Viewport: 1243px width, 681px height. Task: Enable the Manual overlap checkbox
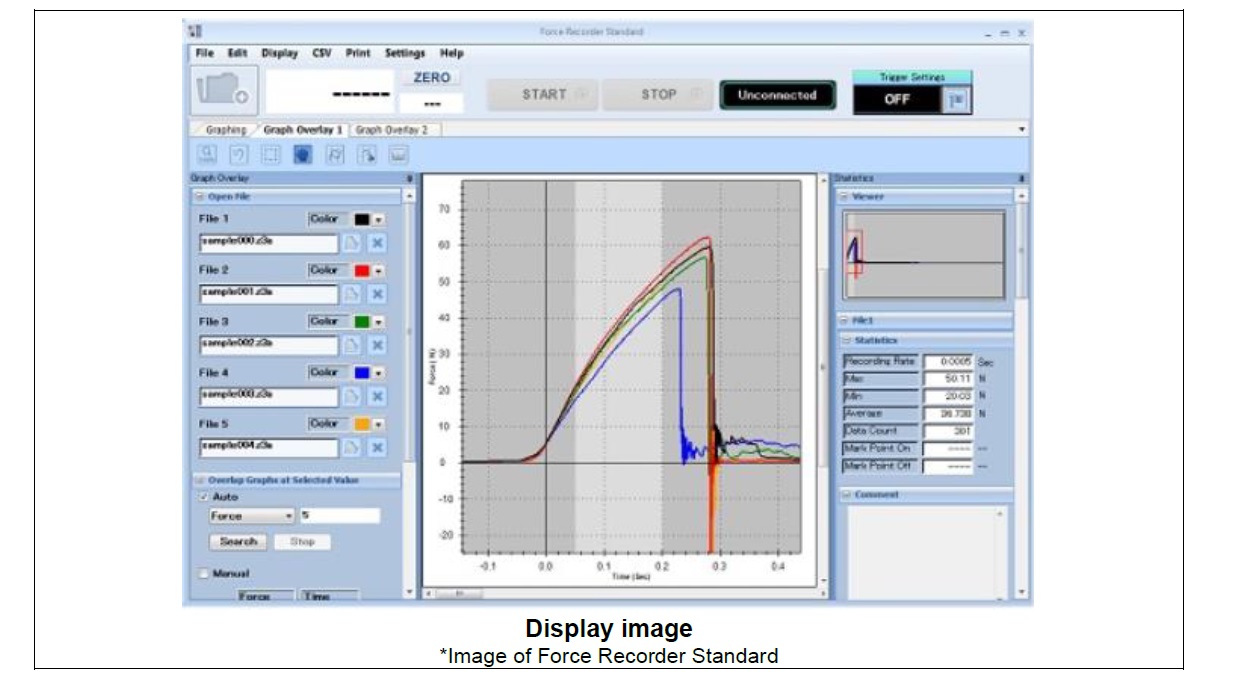(x=204, y=574)
